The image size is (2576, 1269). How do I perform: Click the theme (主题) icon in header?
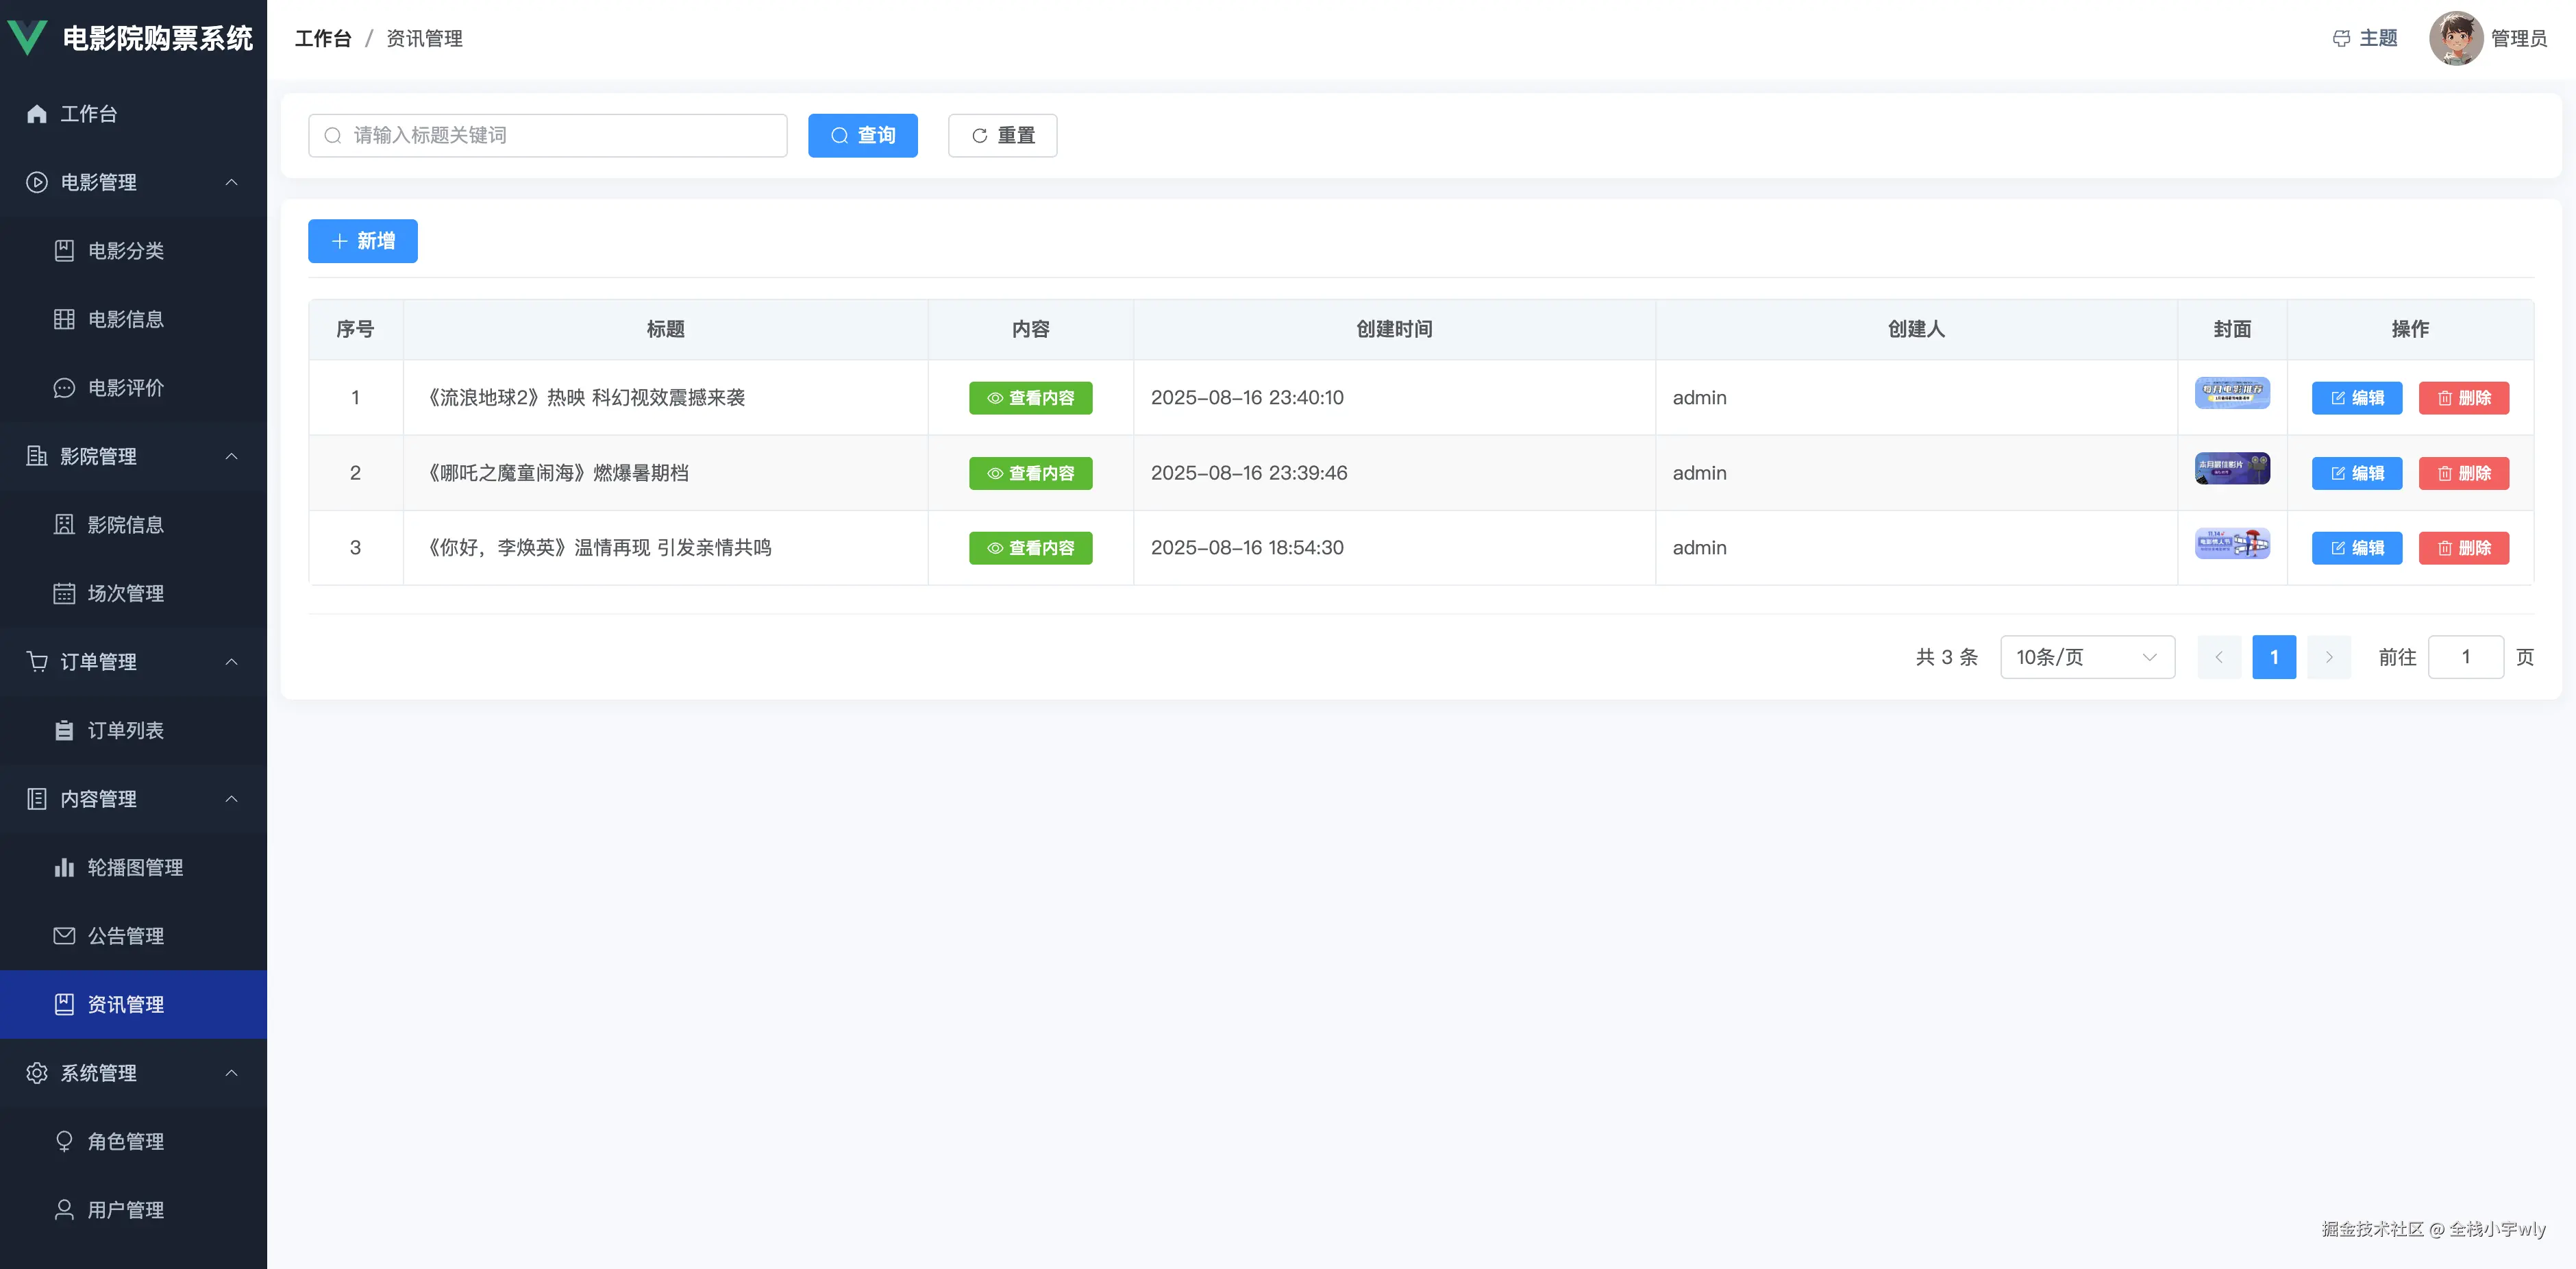(x=2341, y=39)
